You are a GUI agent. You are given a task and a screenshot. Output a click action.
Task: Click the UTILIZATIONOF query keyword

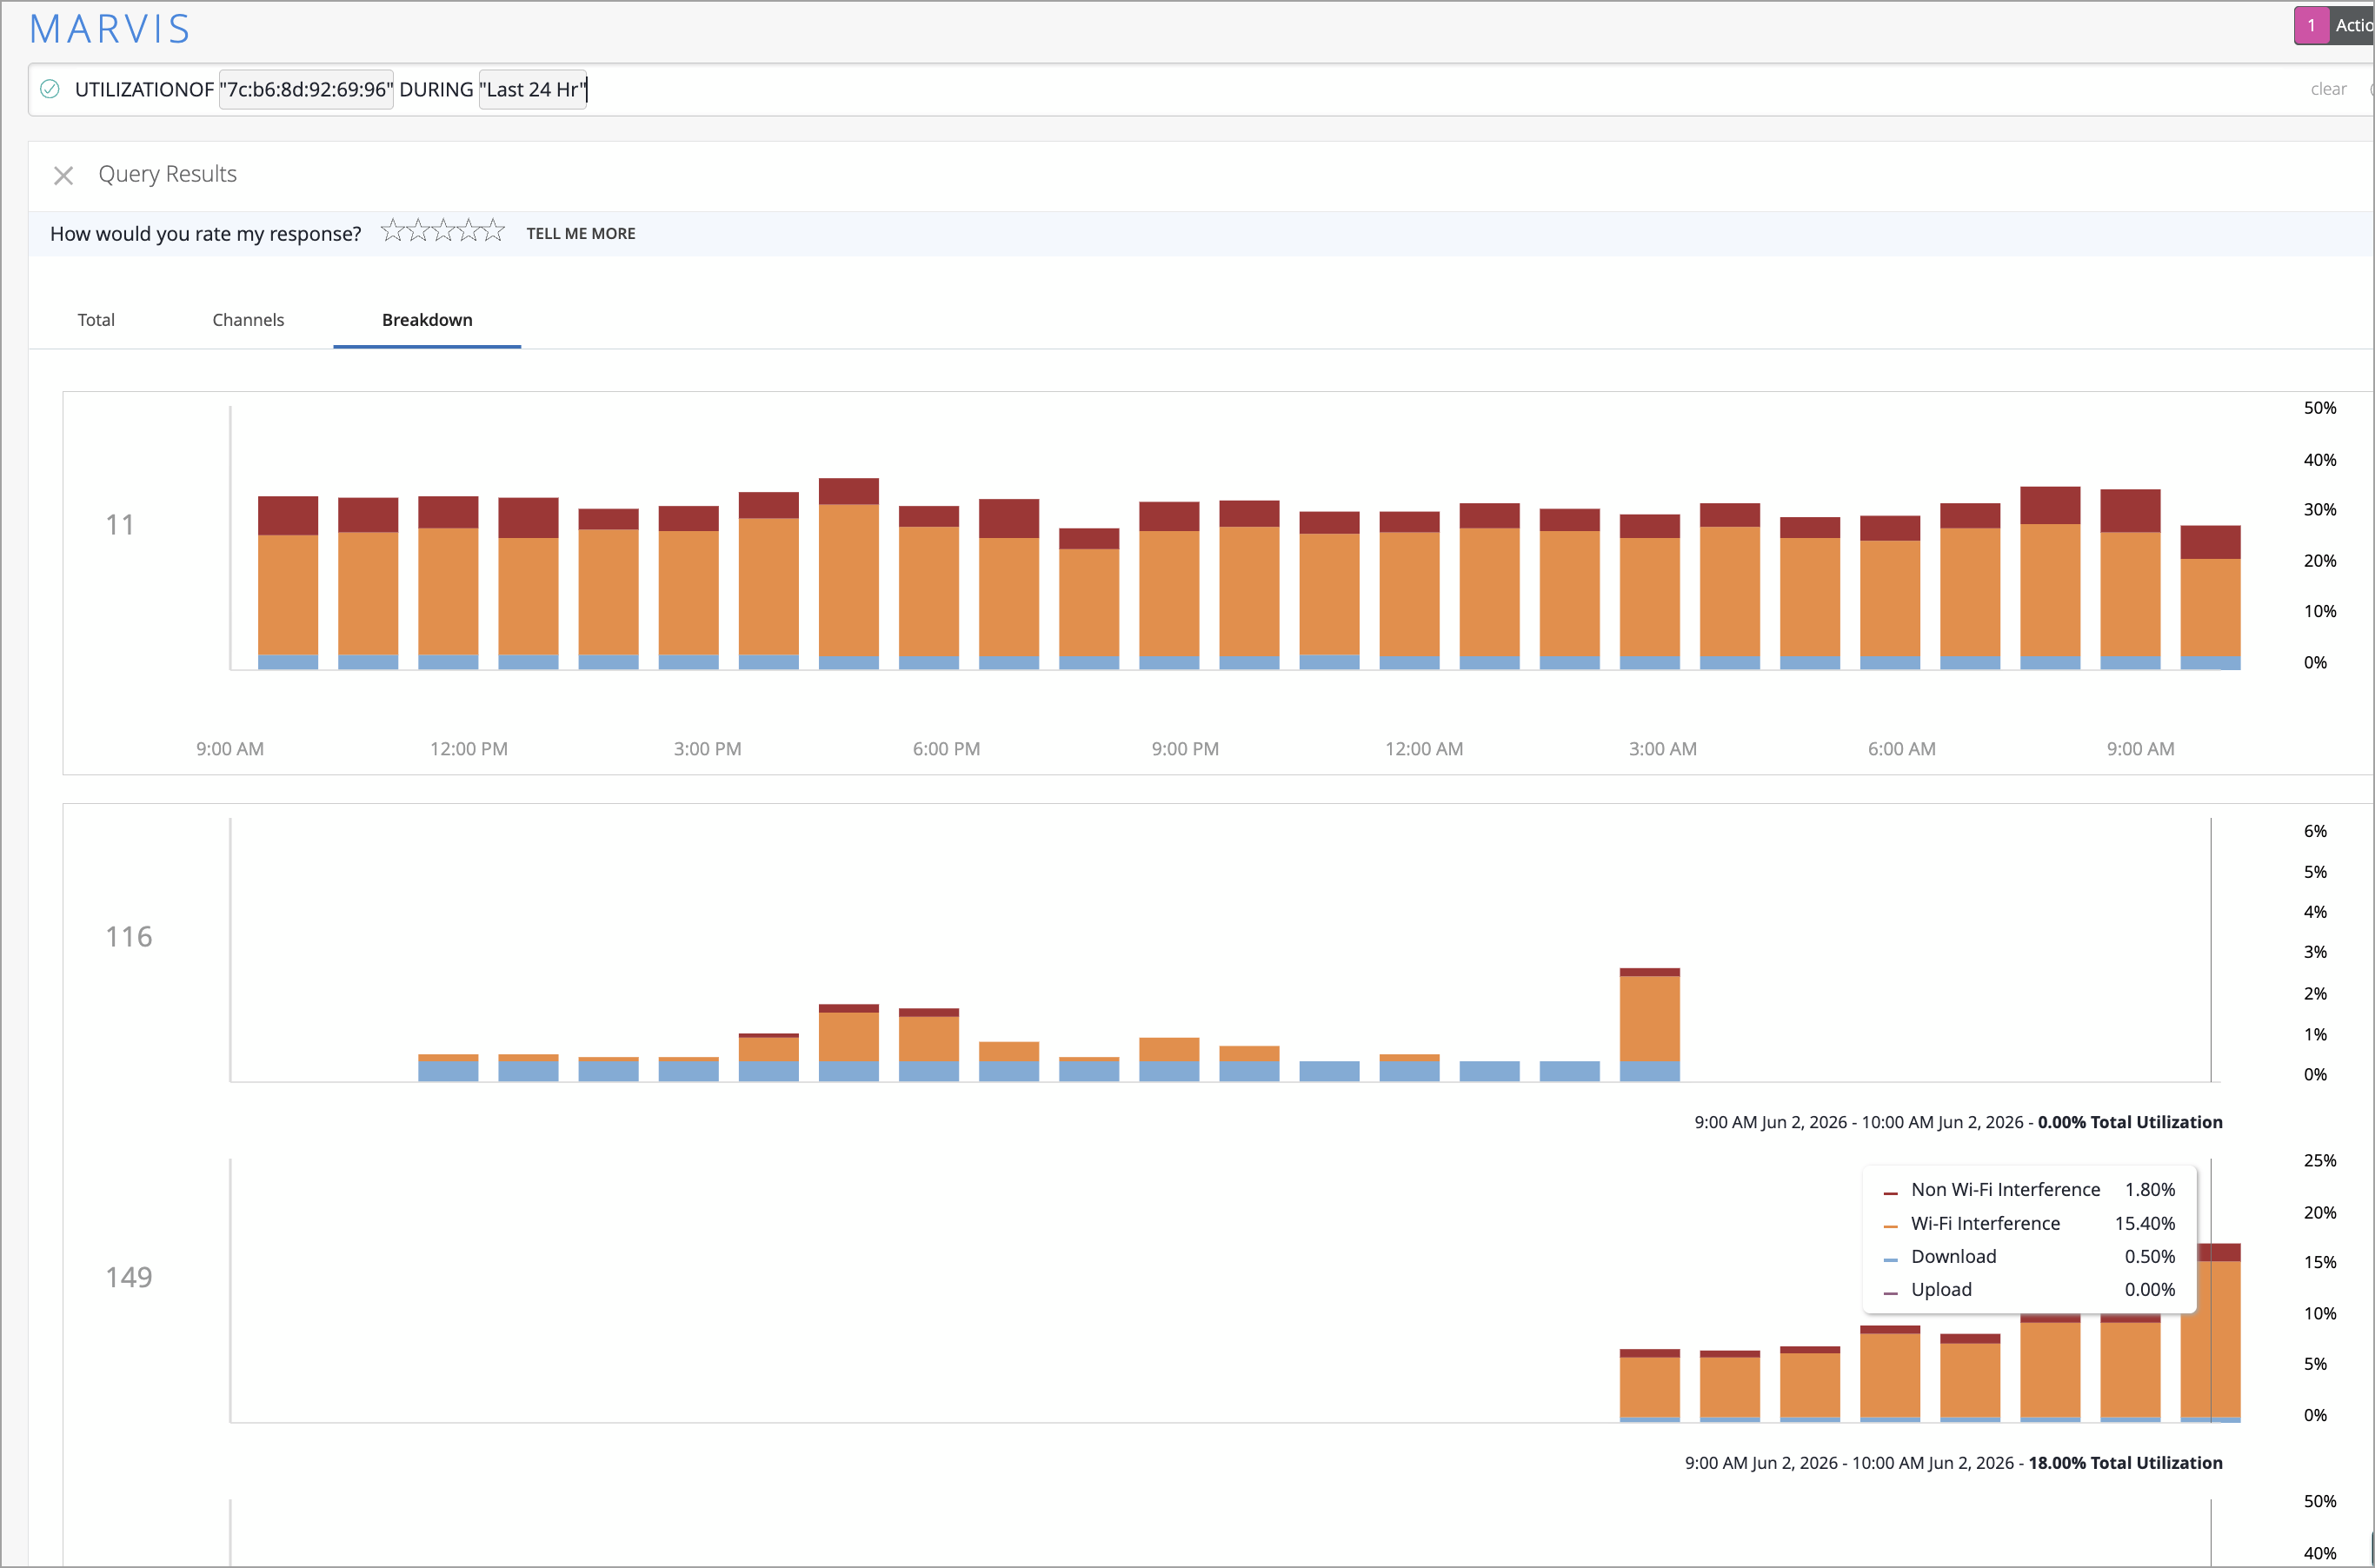click(x=144, y=90)
